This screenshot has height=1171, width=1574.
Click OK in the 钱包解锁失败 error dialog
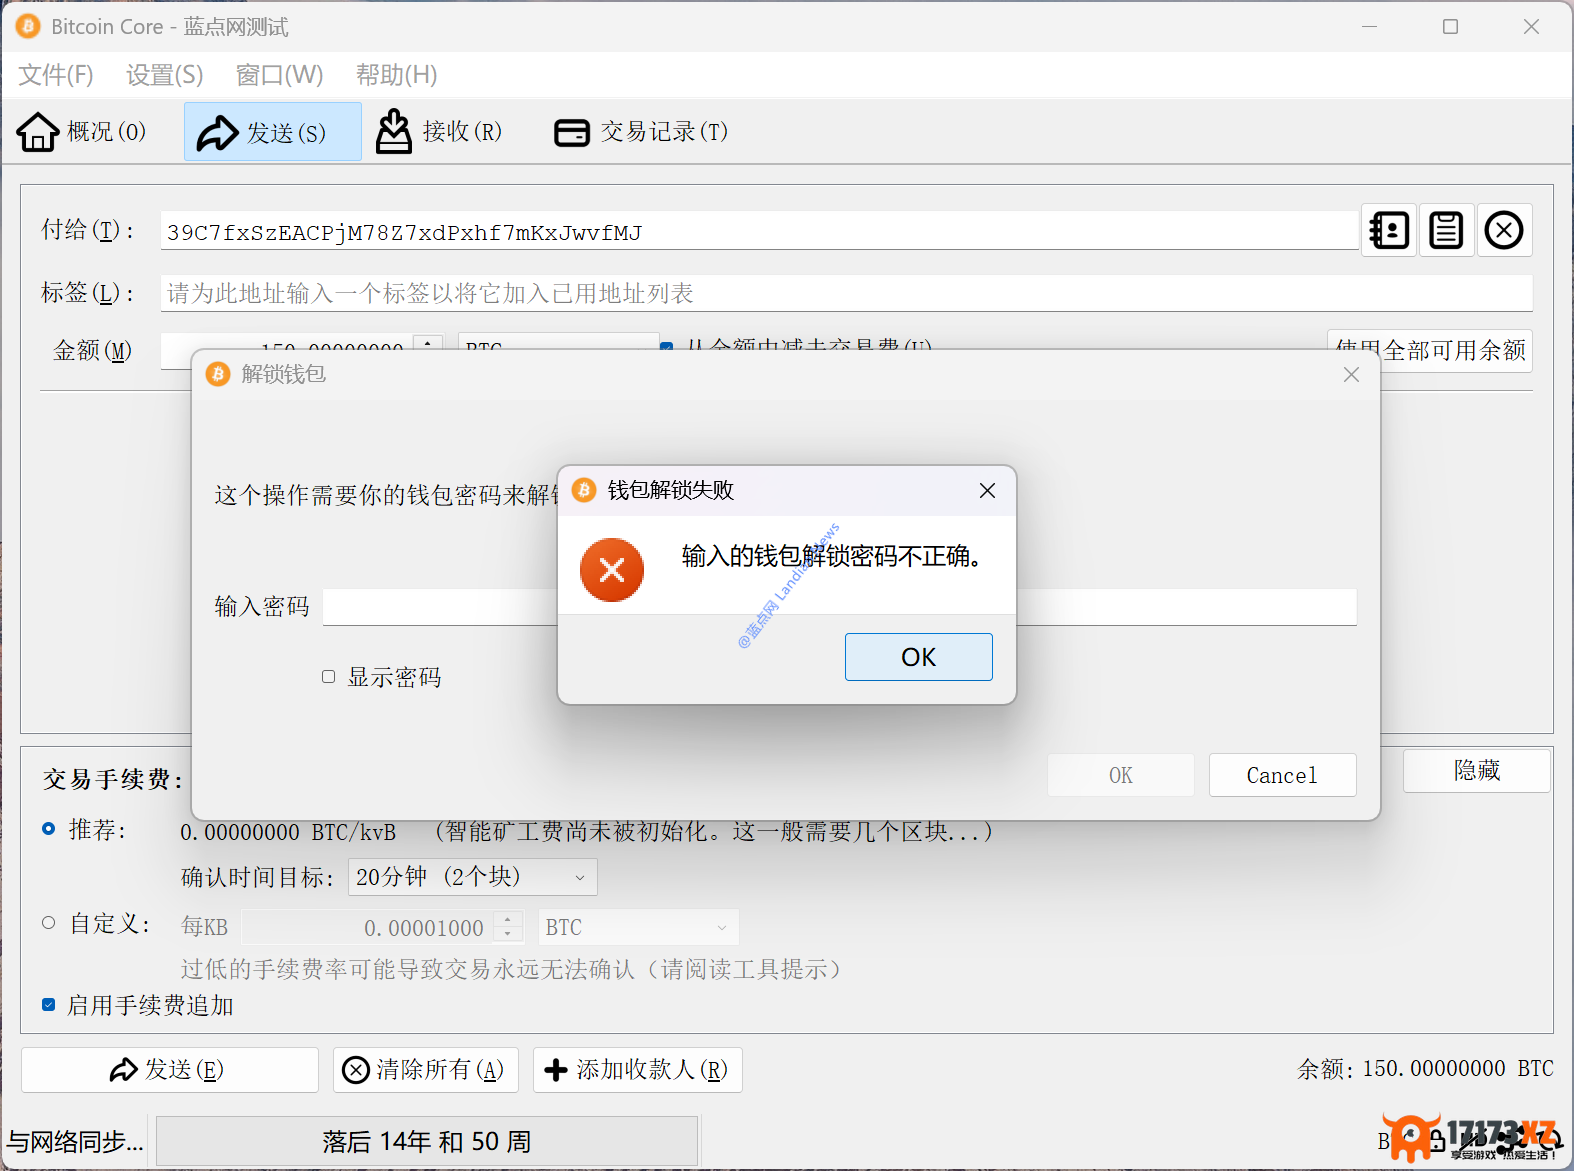pos(919,657)
